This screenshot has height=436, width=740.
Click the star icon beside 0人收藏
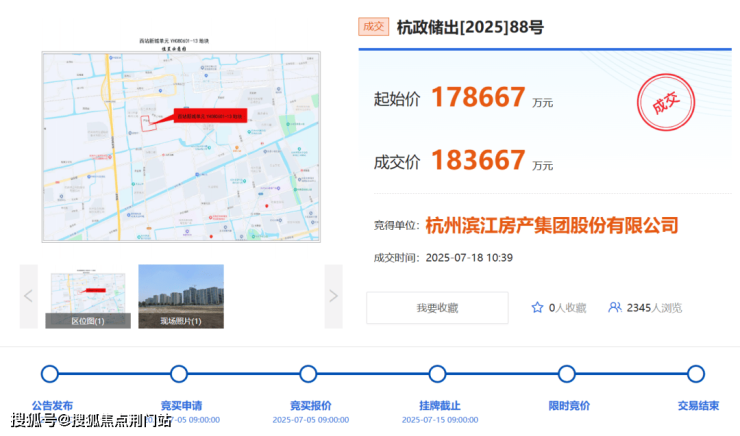(537, 308)
